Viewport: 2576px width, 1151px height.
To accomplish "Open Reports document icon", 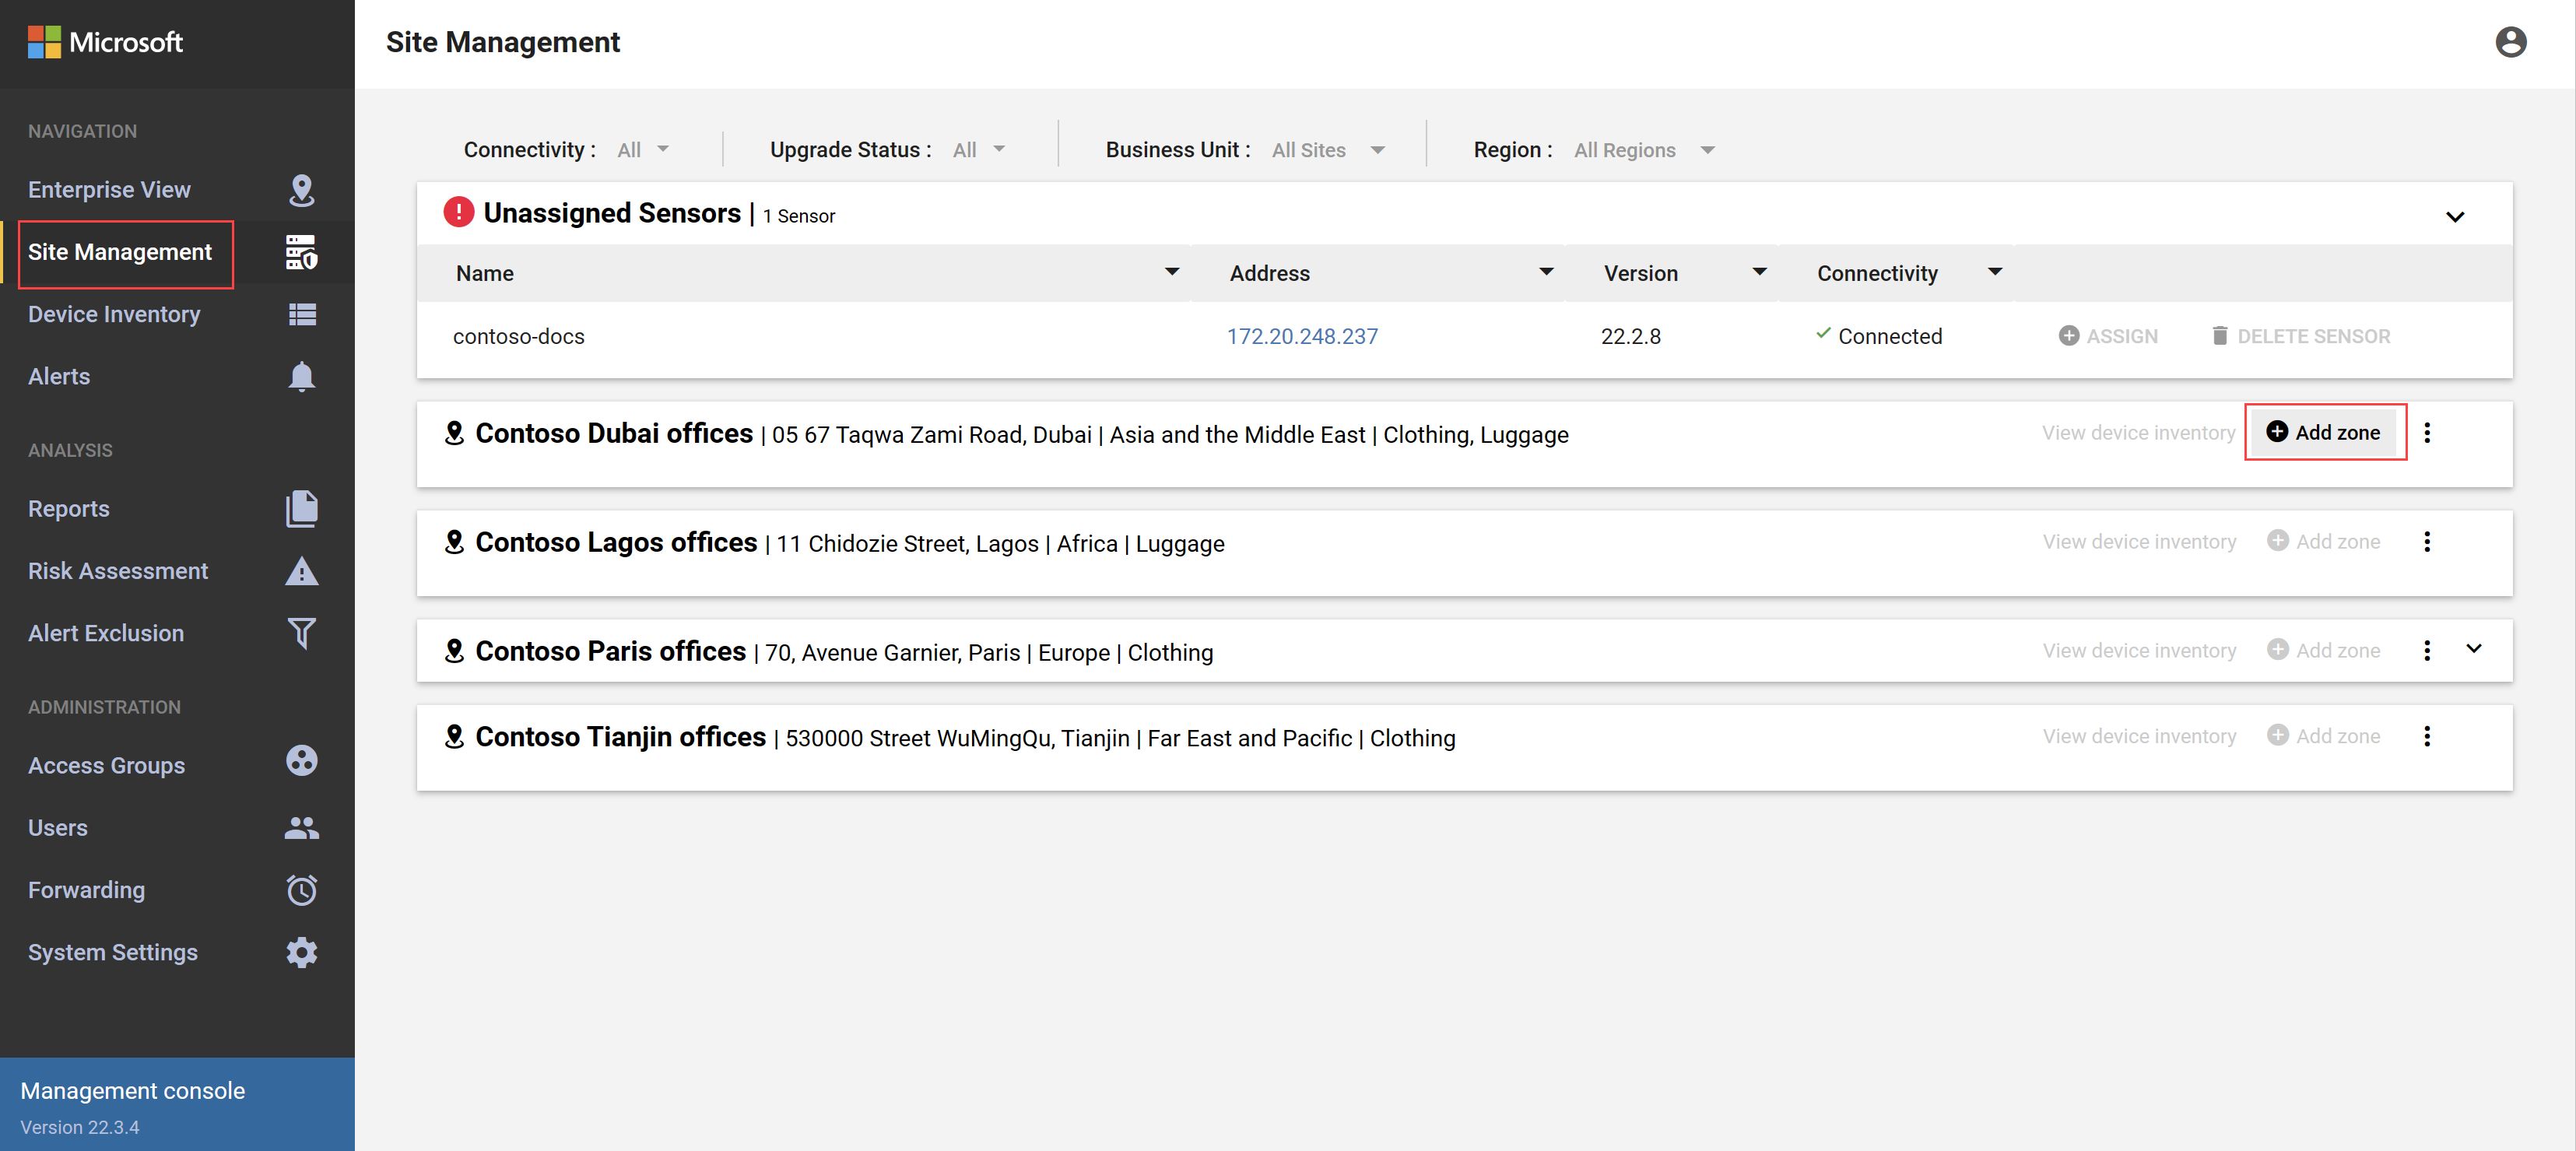I will (x=301, y=508).
